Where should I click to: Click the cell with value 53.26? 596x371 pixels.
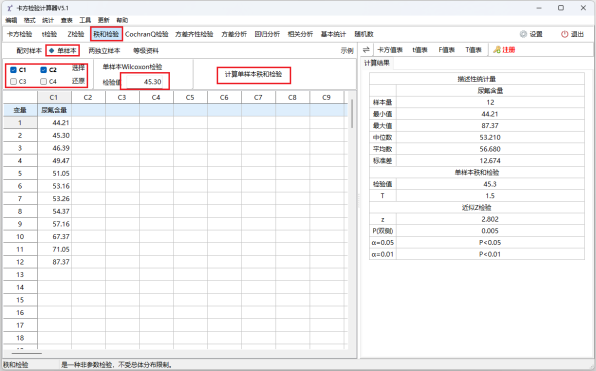pos(54,198)
